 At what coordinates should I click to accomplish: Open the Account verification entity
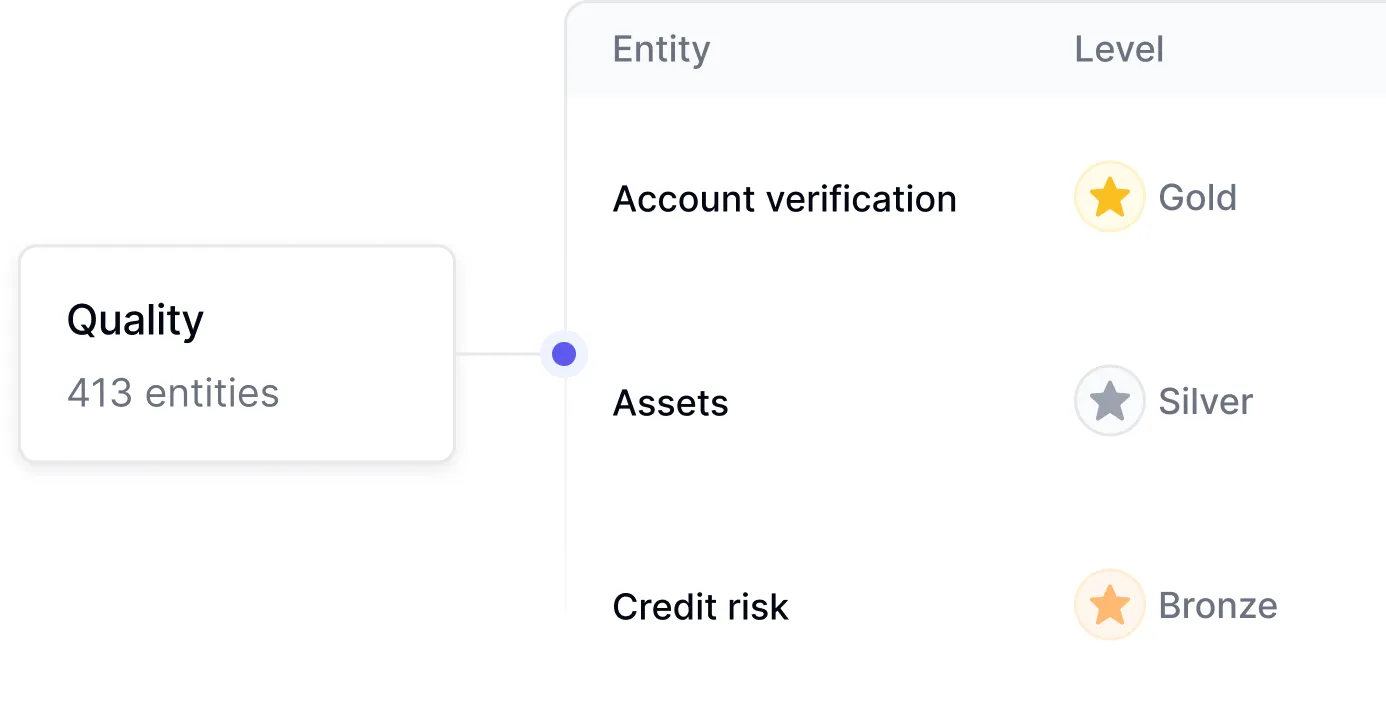pos(784,199)
